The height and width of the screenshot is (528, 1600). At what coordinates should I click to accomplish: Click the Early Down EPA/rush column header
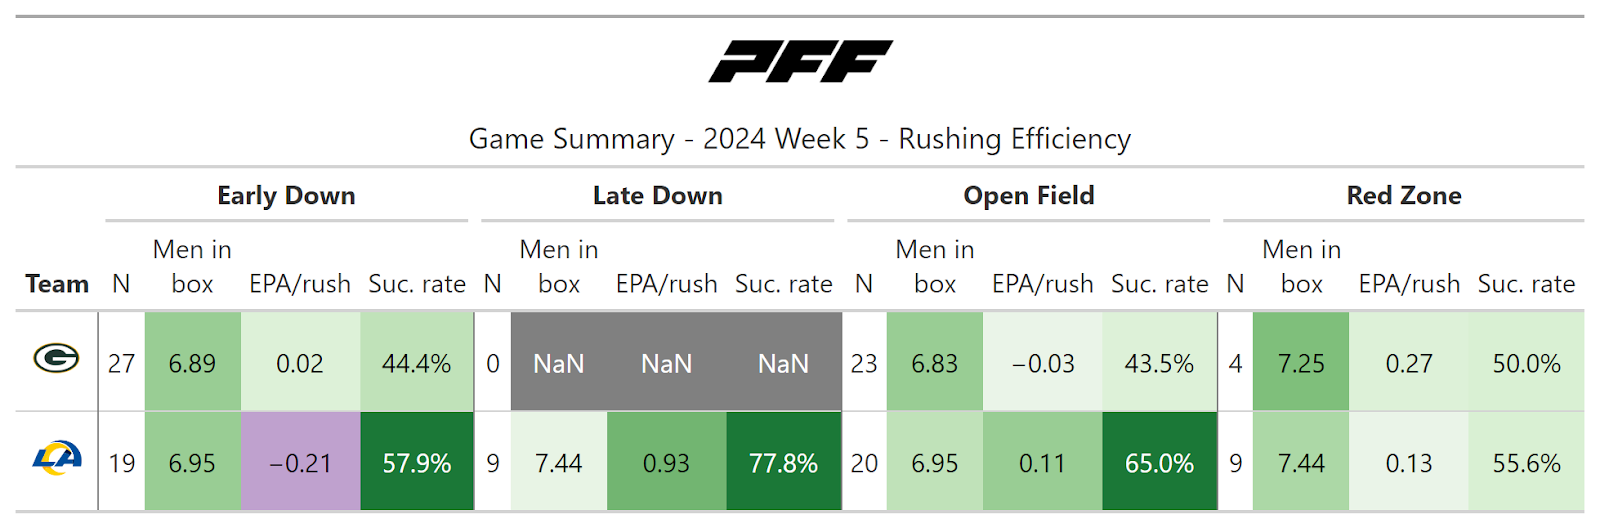coord(300,284)
